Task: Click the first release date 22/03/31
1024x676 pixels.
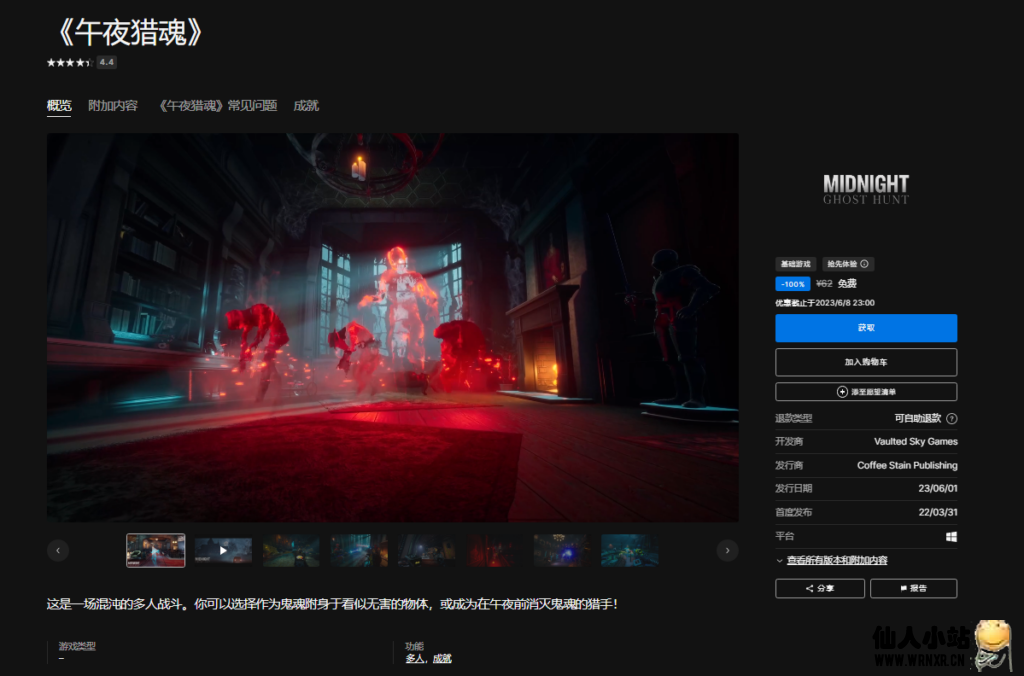Action: (938, 512)
